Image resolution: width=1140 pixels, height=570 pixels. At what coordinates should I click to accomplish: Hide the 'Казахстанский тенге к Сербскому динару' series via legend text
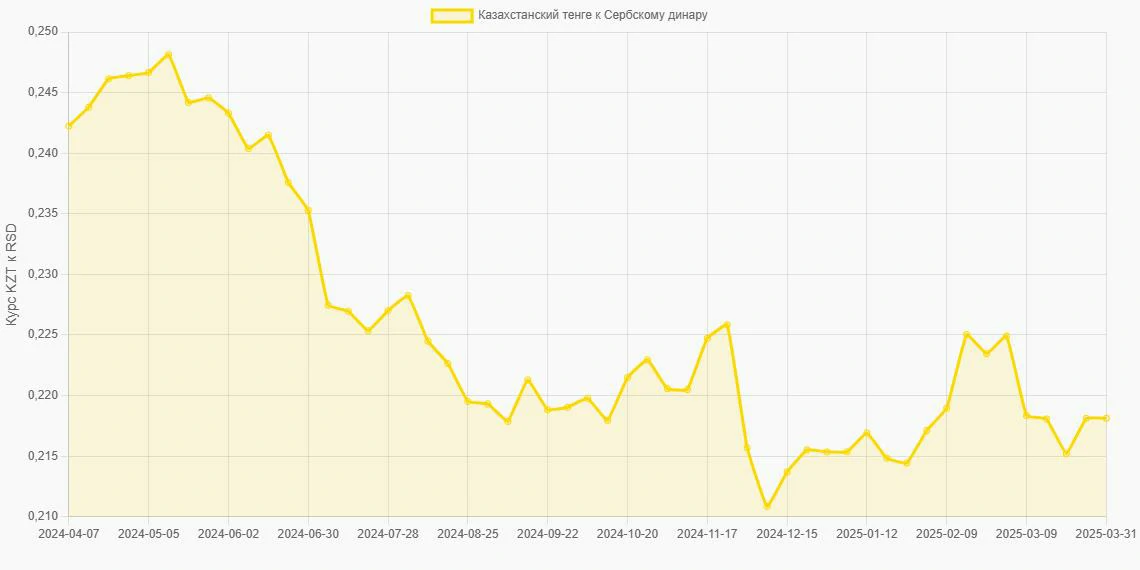click(x=593, y=15)
